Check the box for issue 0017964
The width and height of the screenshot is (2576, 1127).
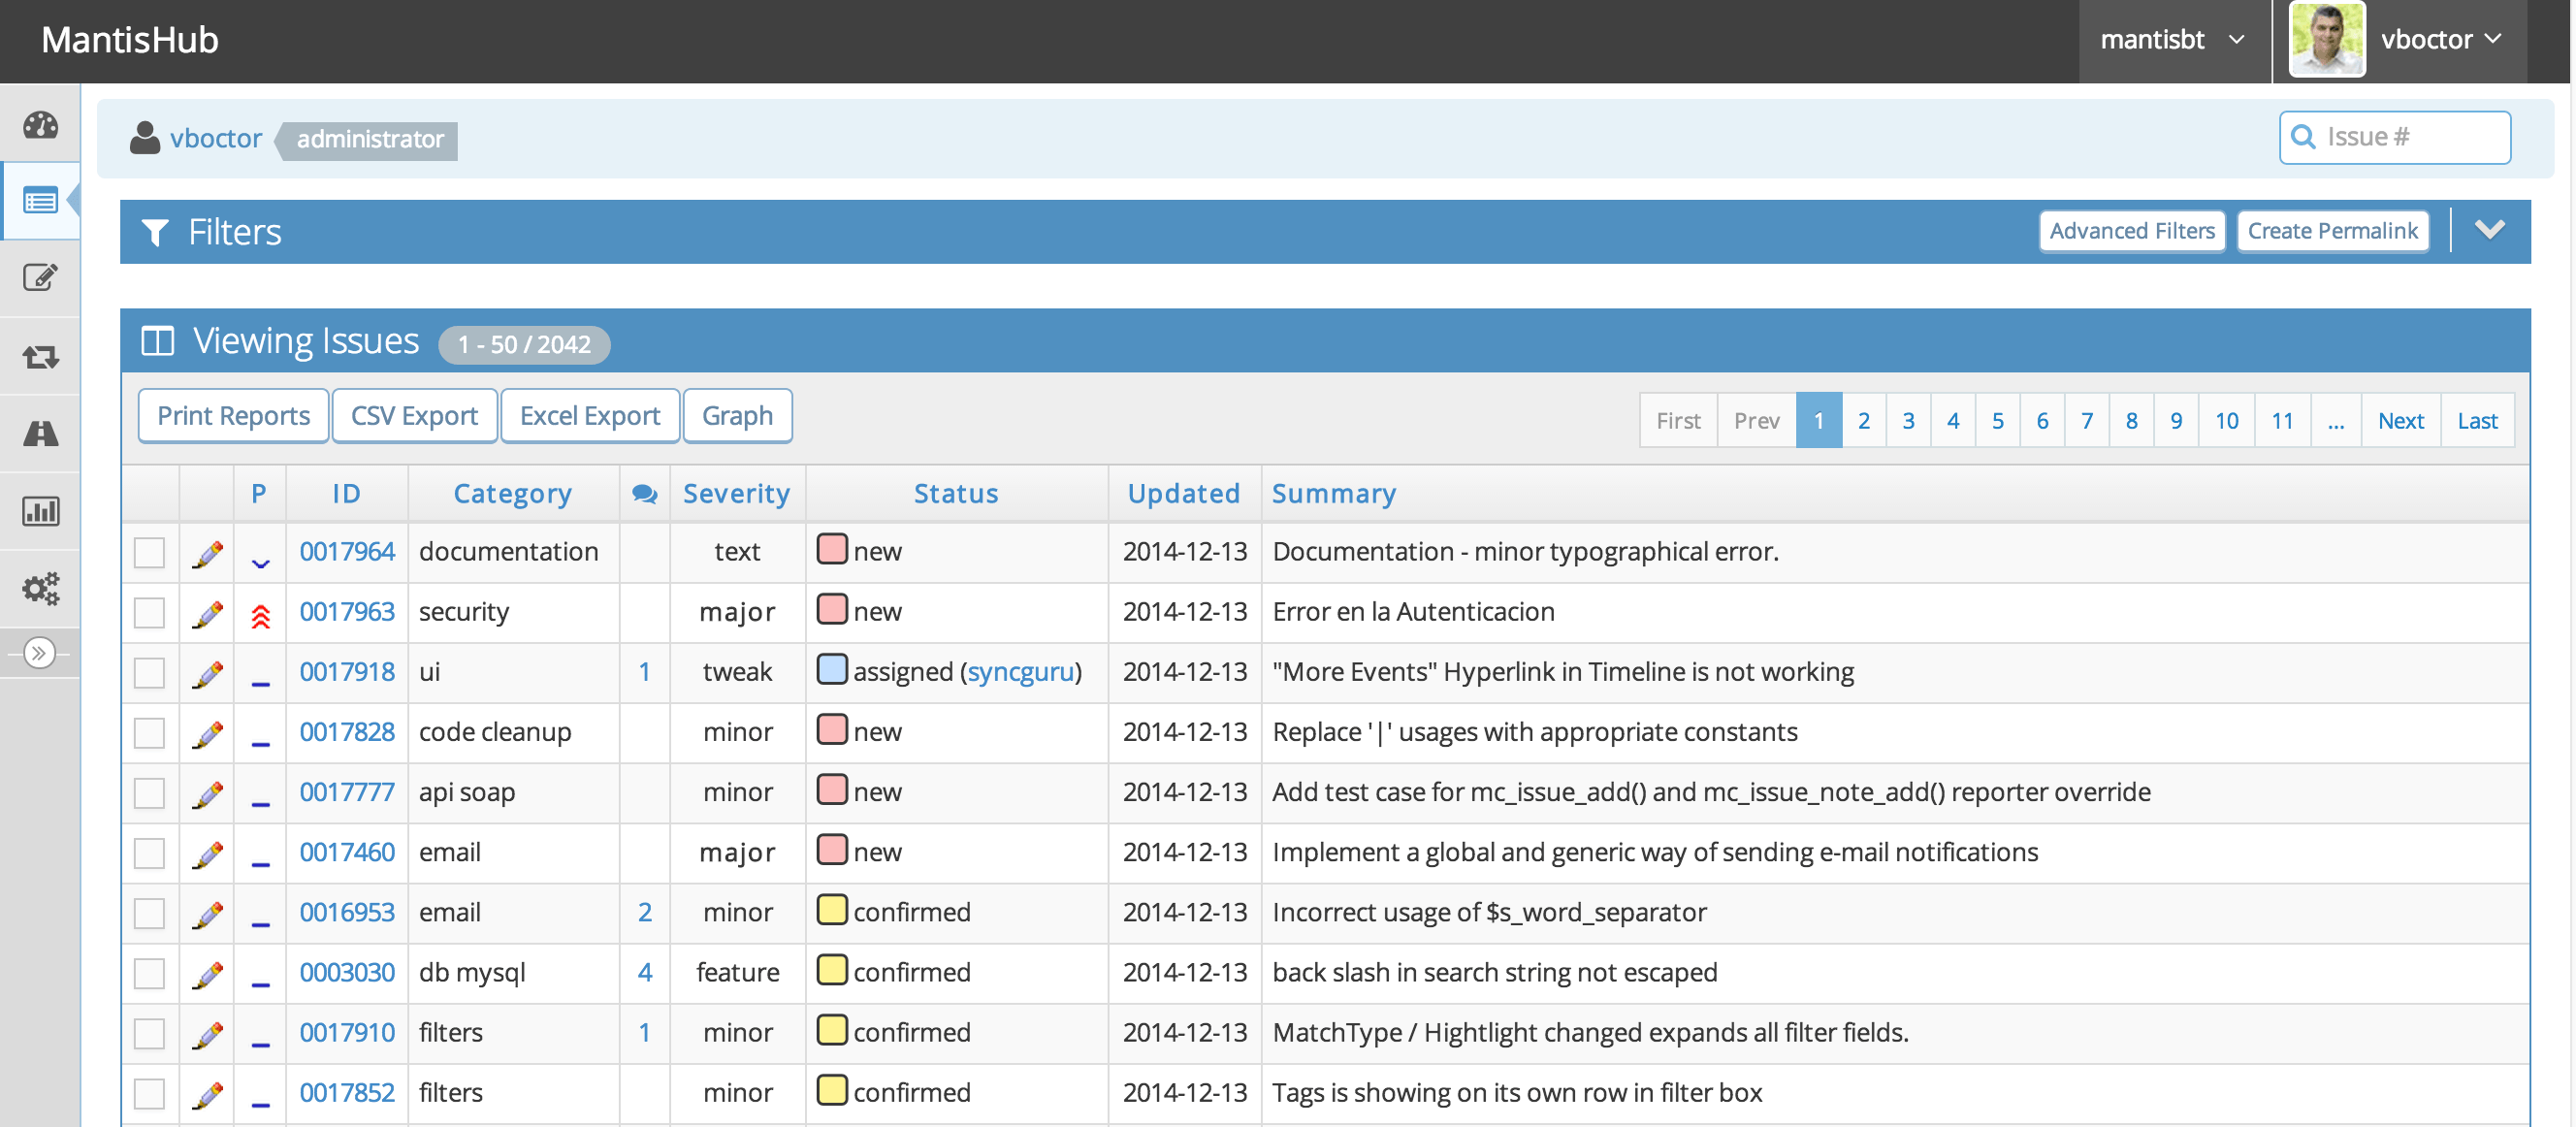[149, 553]
